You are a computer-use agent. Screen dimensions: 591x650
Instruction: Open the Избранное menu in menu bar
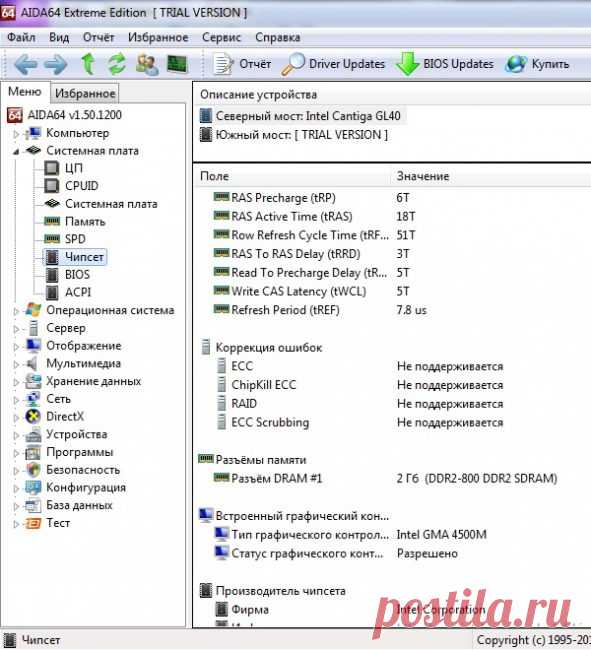click(158, 37)
